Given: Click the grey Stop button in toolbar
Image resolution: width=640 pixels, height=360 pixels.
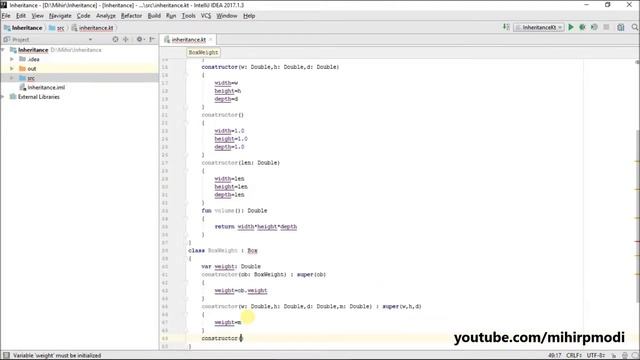Looking at the screenshot, I should (x=607, y=27).
